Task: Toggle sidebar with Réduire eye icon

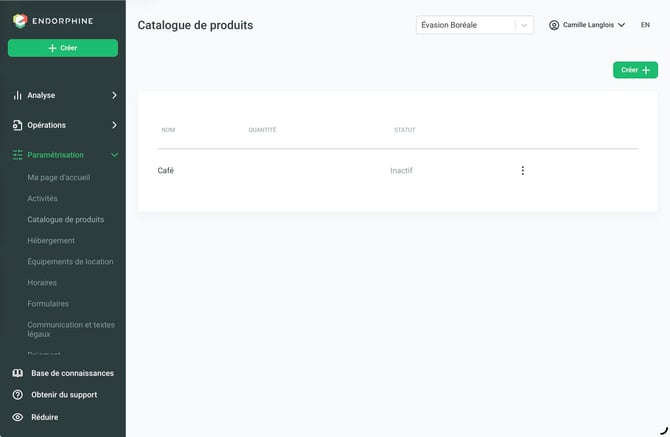Action: [18, 417]
